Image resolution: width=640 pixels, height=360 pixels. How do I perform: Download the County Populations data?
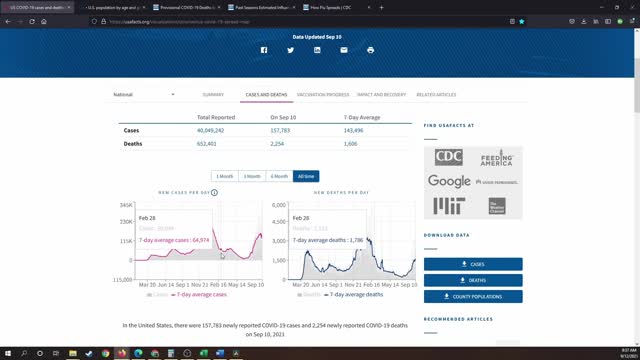click(473, 296)
